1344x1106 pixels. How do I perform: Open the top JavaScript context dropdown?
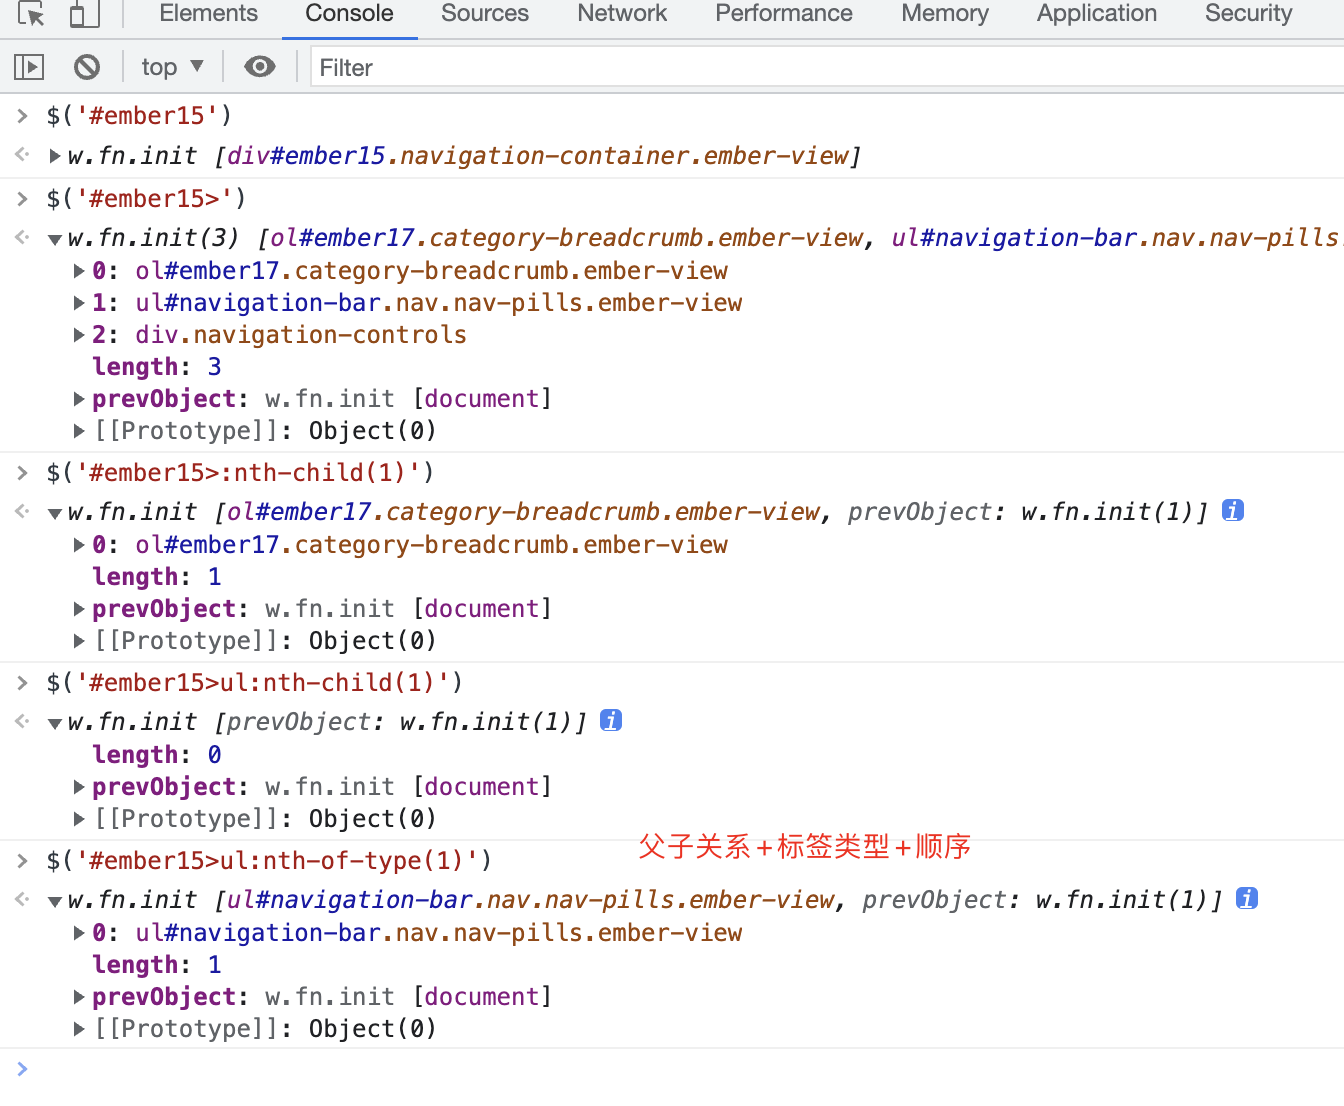(172, 67)
